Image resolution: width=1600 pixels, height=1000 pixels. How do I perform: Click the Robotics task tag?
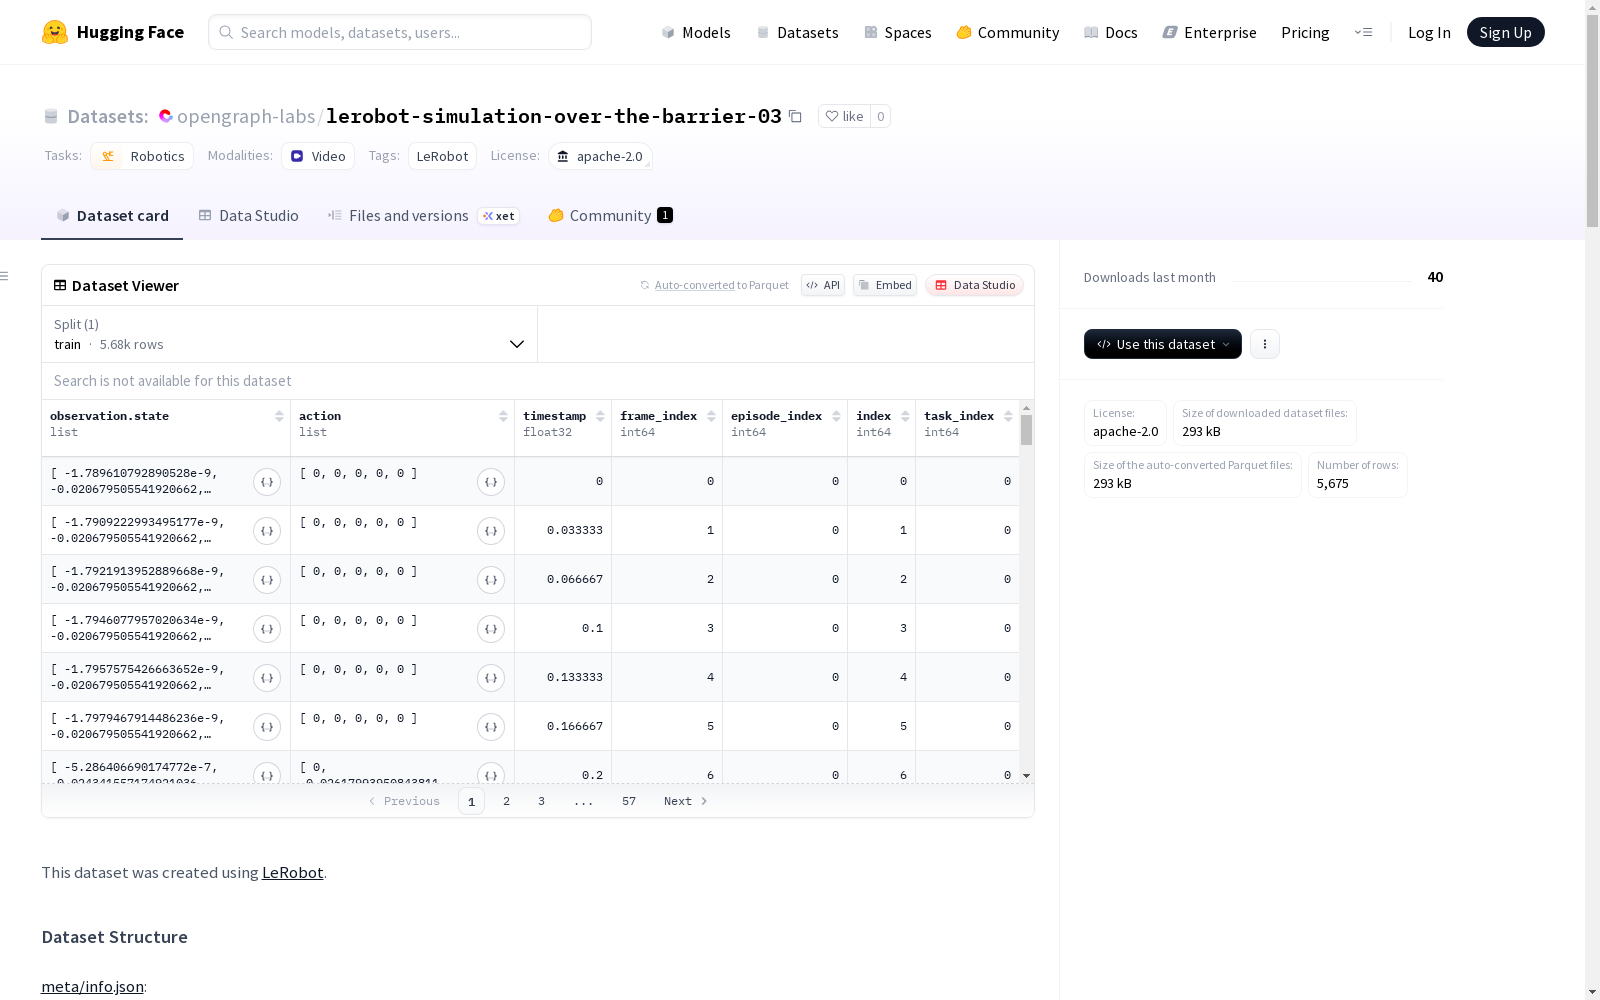(143, 156)
